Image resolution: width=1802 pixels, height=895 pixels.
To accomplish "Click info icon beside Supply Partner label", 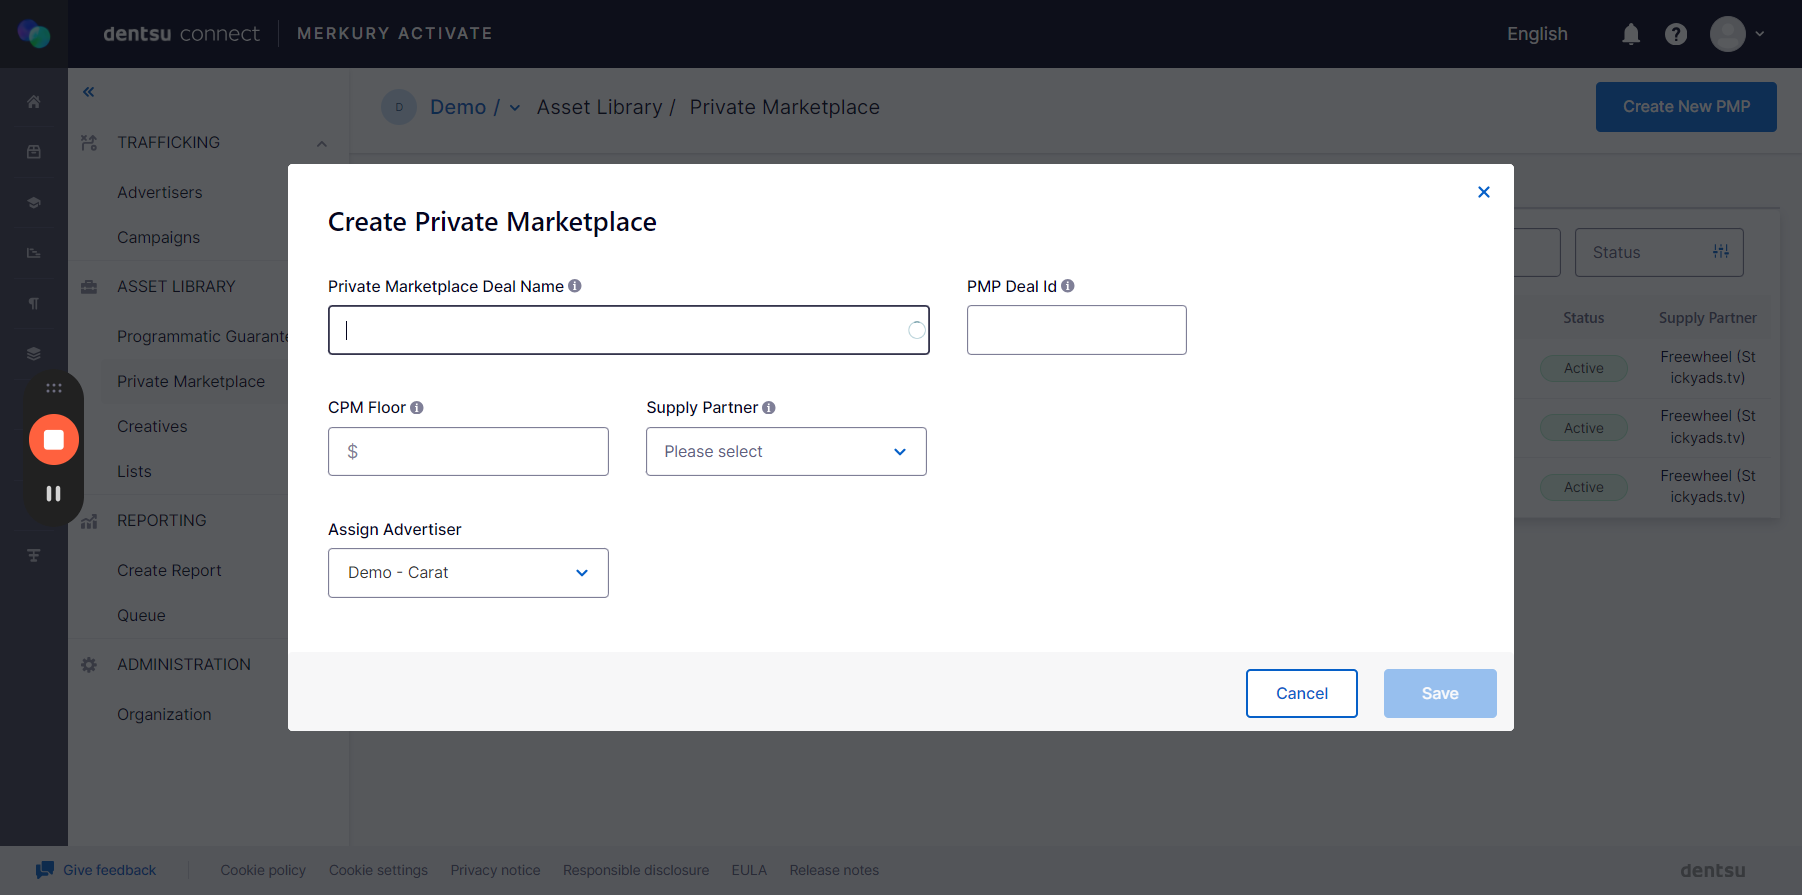I will 769,408.
